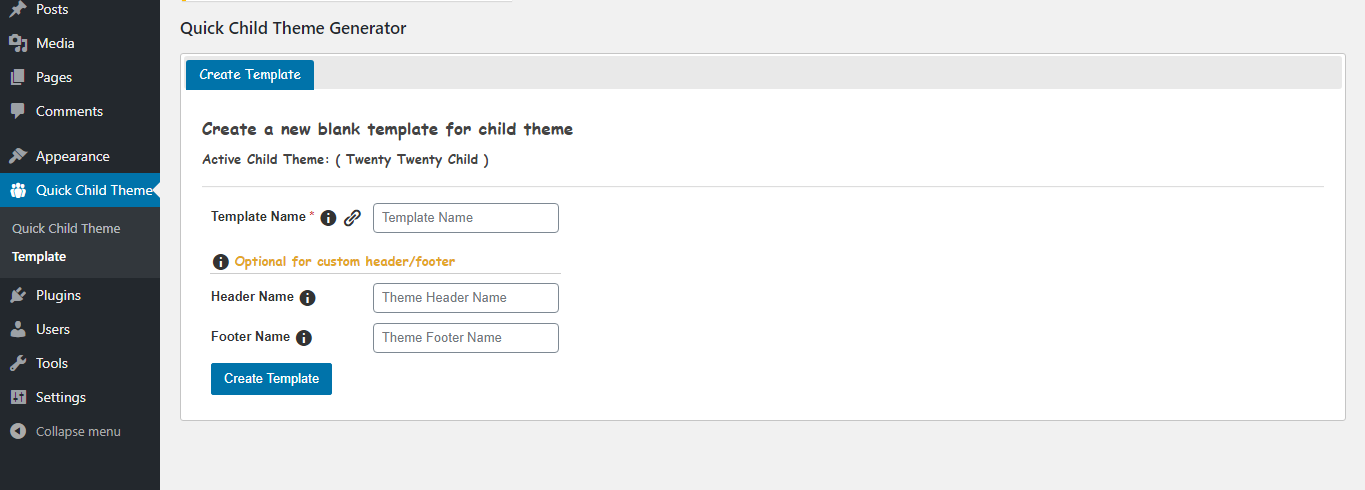Open the Media library icon
Viewport: 1365px width, 490px height.
pos(18,43)
